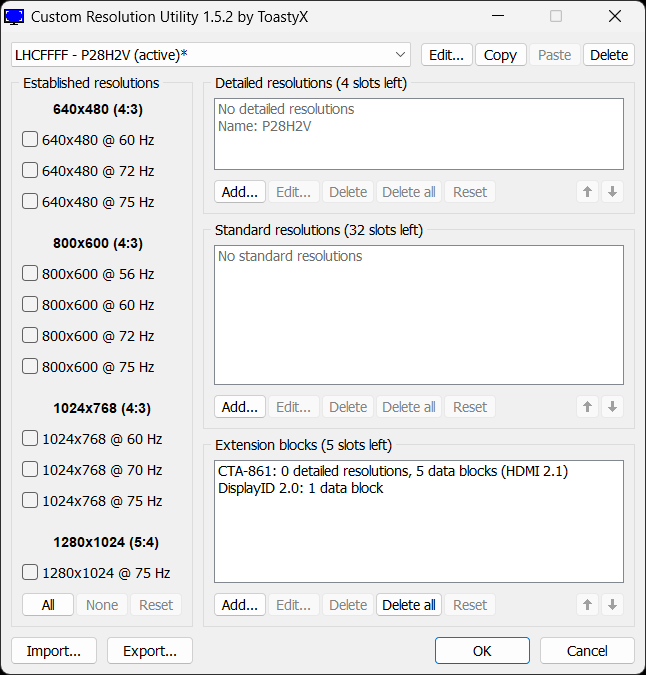Click Delete all under Extension blocks
646x675 pixels.
[x=409, y=605]
